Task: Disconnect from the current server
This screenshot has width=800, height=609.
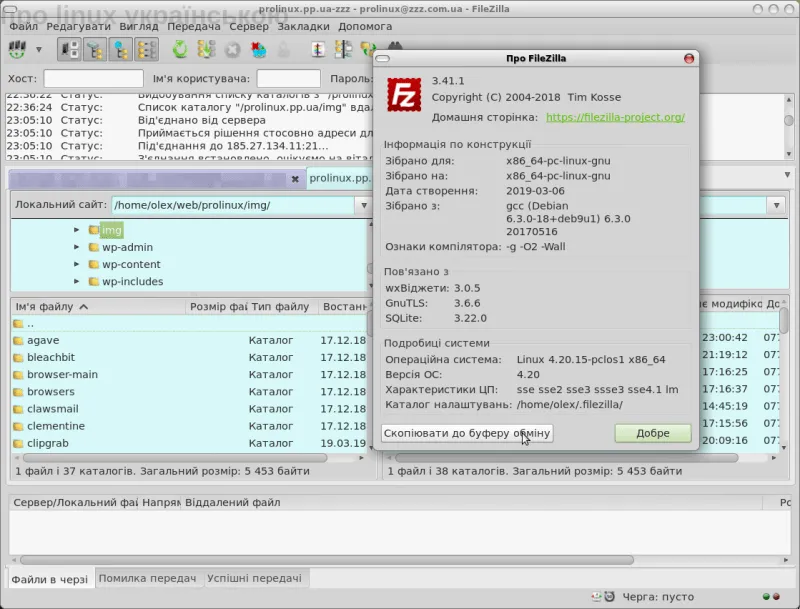Action: pyautogui.click(x=259, y=49)
